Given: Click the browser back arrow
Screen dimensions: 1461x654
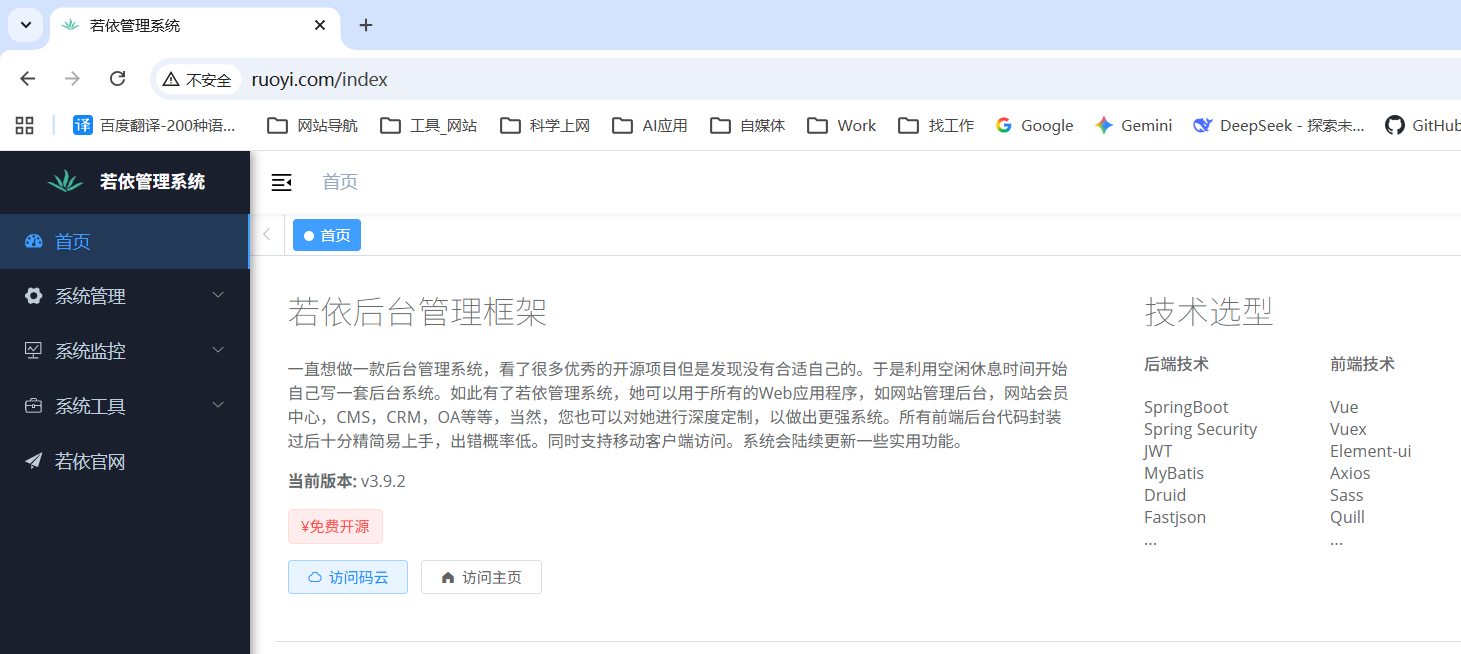Looking at the screenshot, I should click(x=28, y=79).
